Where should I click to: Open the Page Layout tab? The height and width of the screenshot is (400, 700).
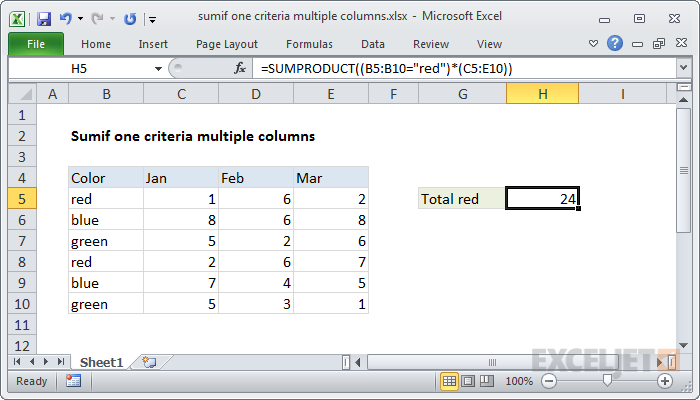coord(227,44)
